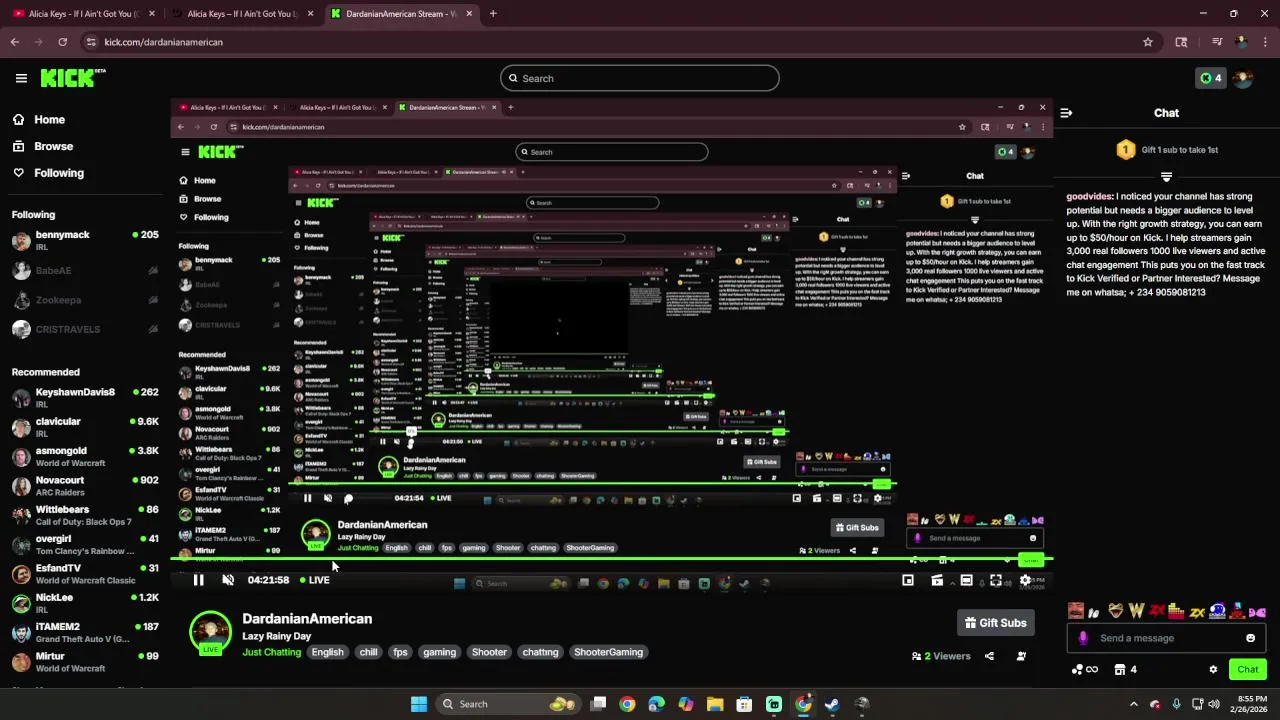Select the fps tag
The height and width of the screenshot is (720, 1280).
pyautogui.click(x=400, y=652)
